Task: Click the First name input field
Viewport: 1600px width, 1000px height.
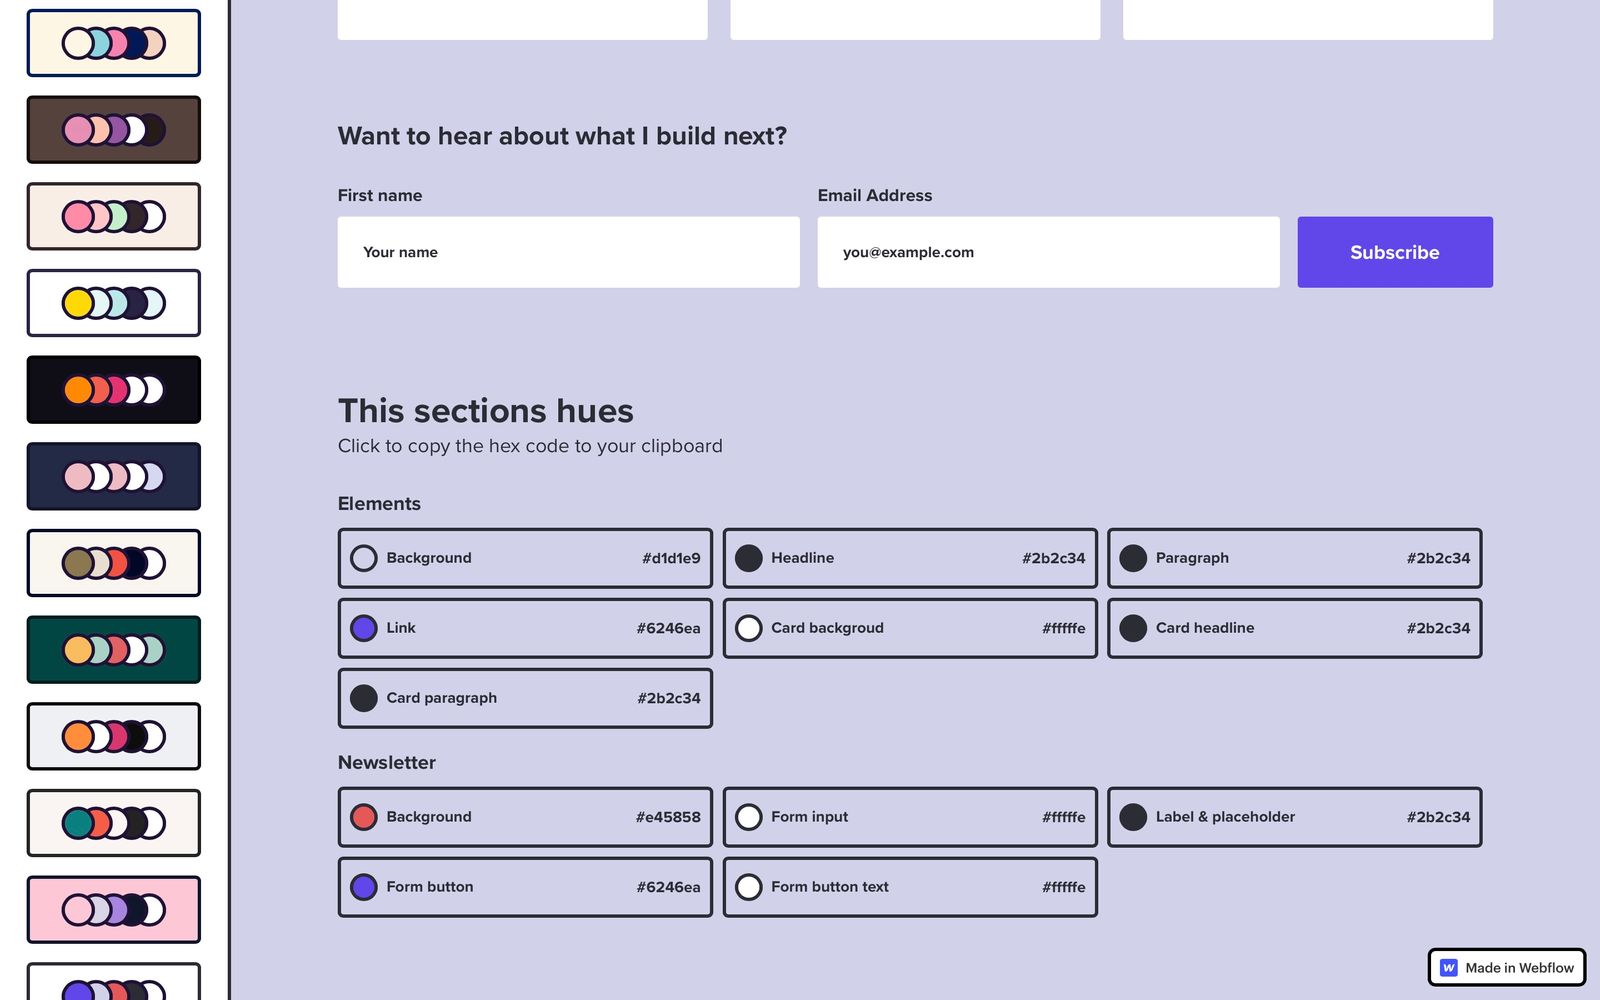Action: [x=568, y=252]
